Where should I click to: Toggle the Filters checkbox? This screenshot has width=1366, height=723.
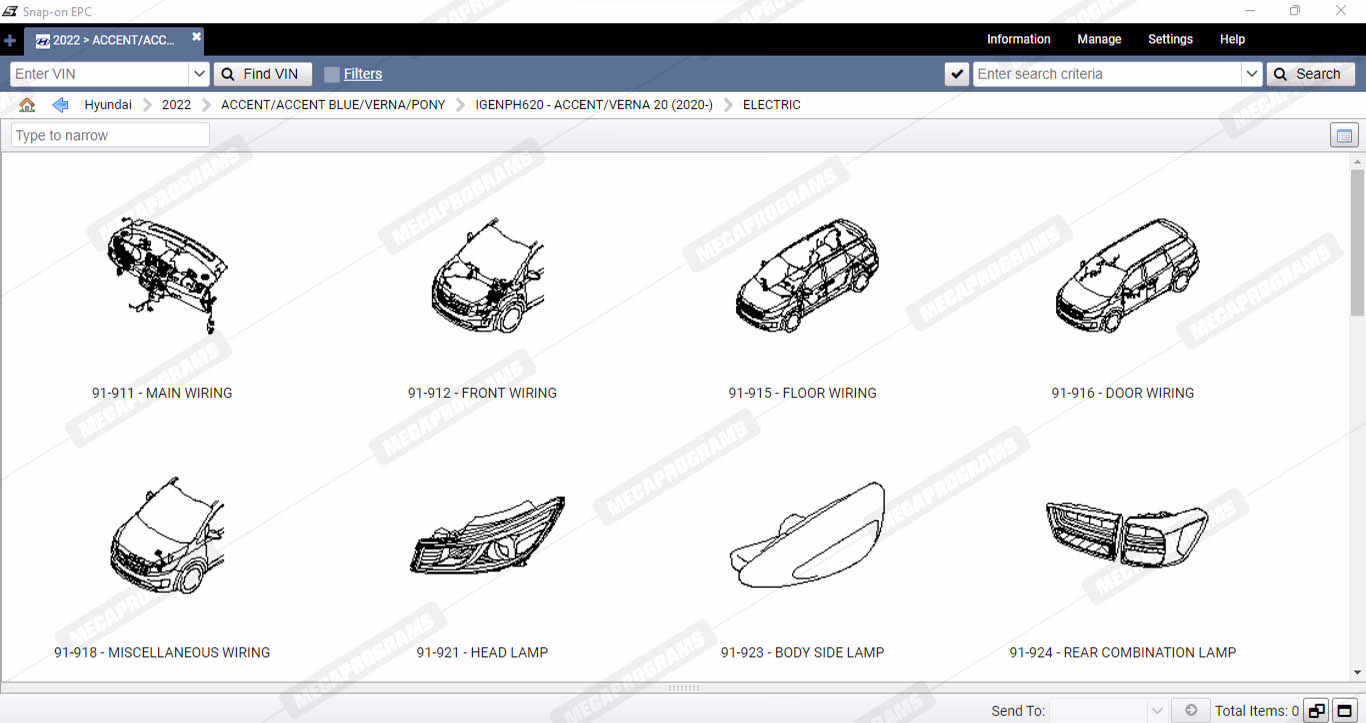(332, 74)
